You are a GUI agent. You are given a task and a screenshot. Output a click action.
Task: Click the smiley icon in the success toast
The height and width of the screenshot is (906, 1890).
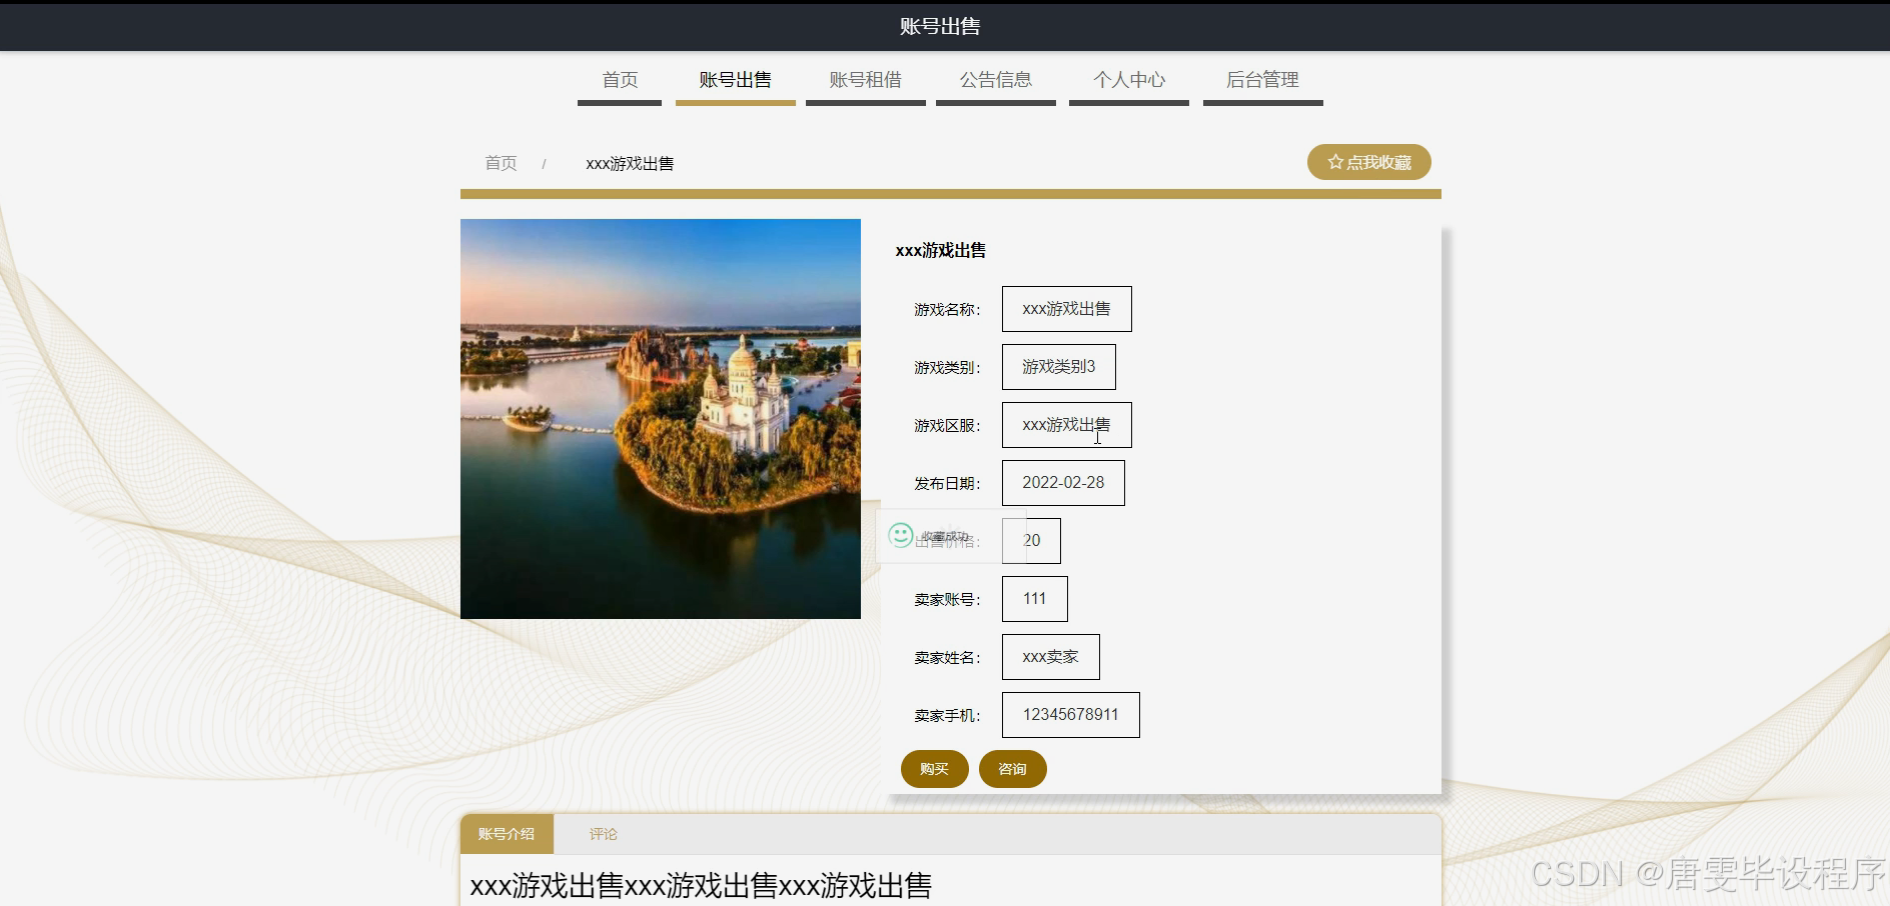point(901,535)
